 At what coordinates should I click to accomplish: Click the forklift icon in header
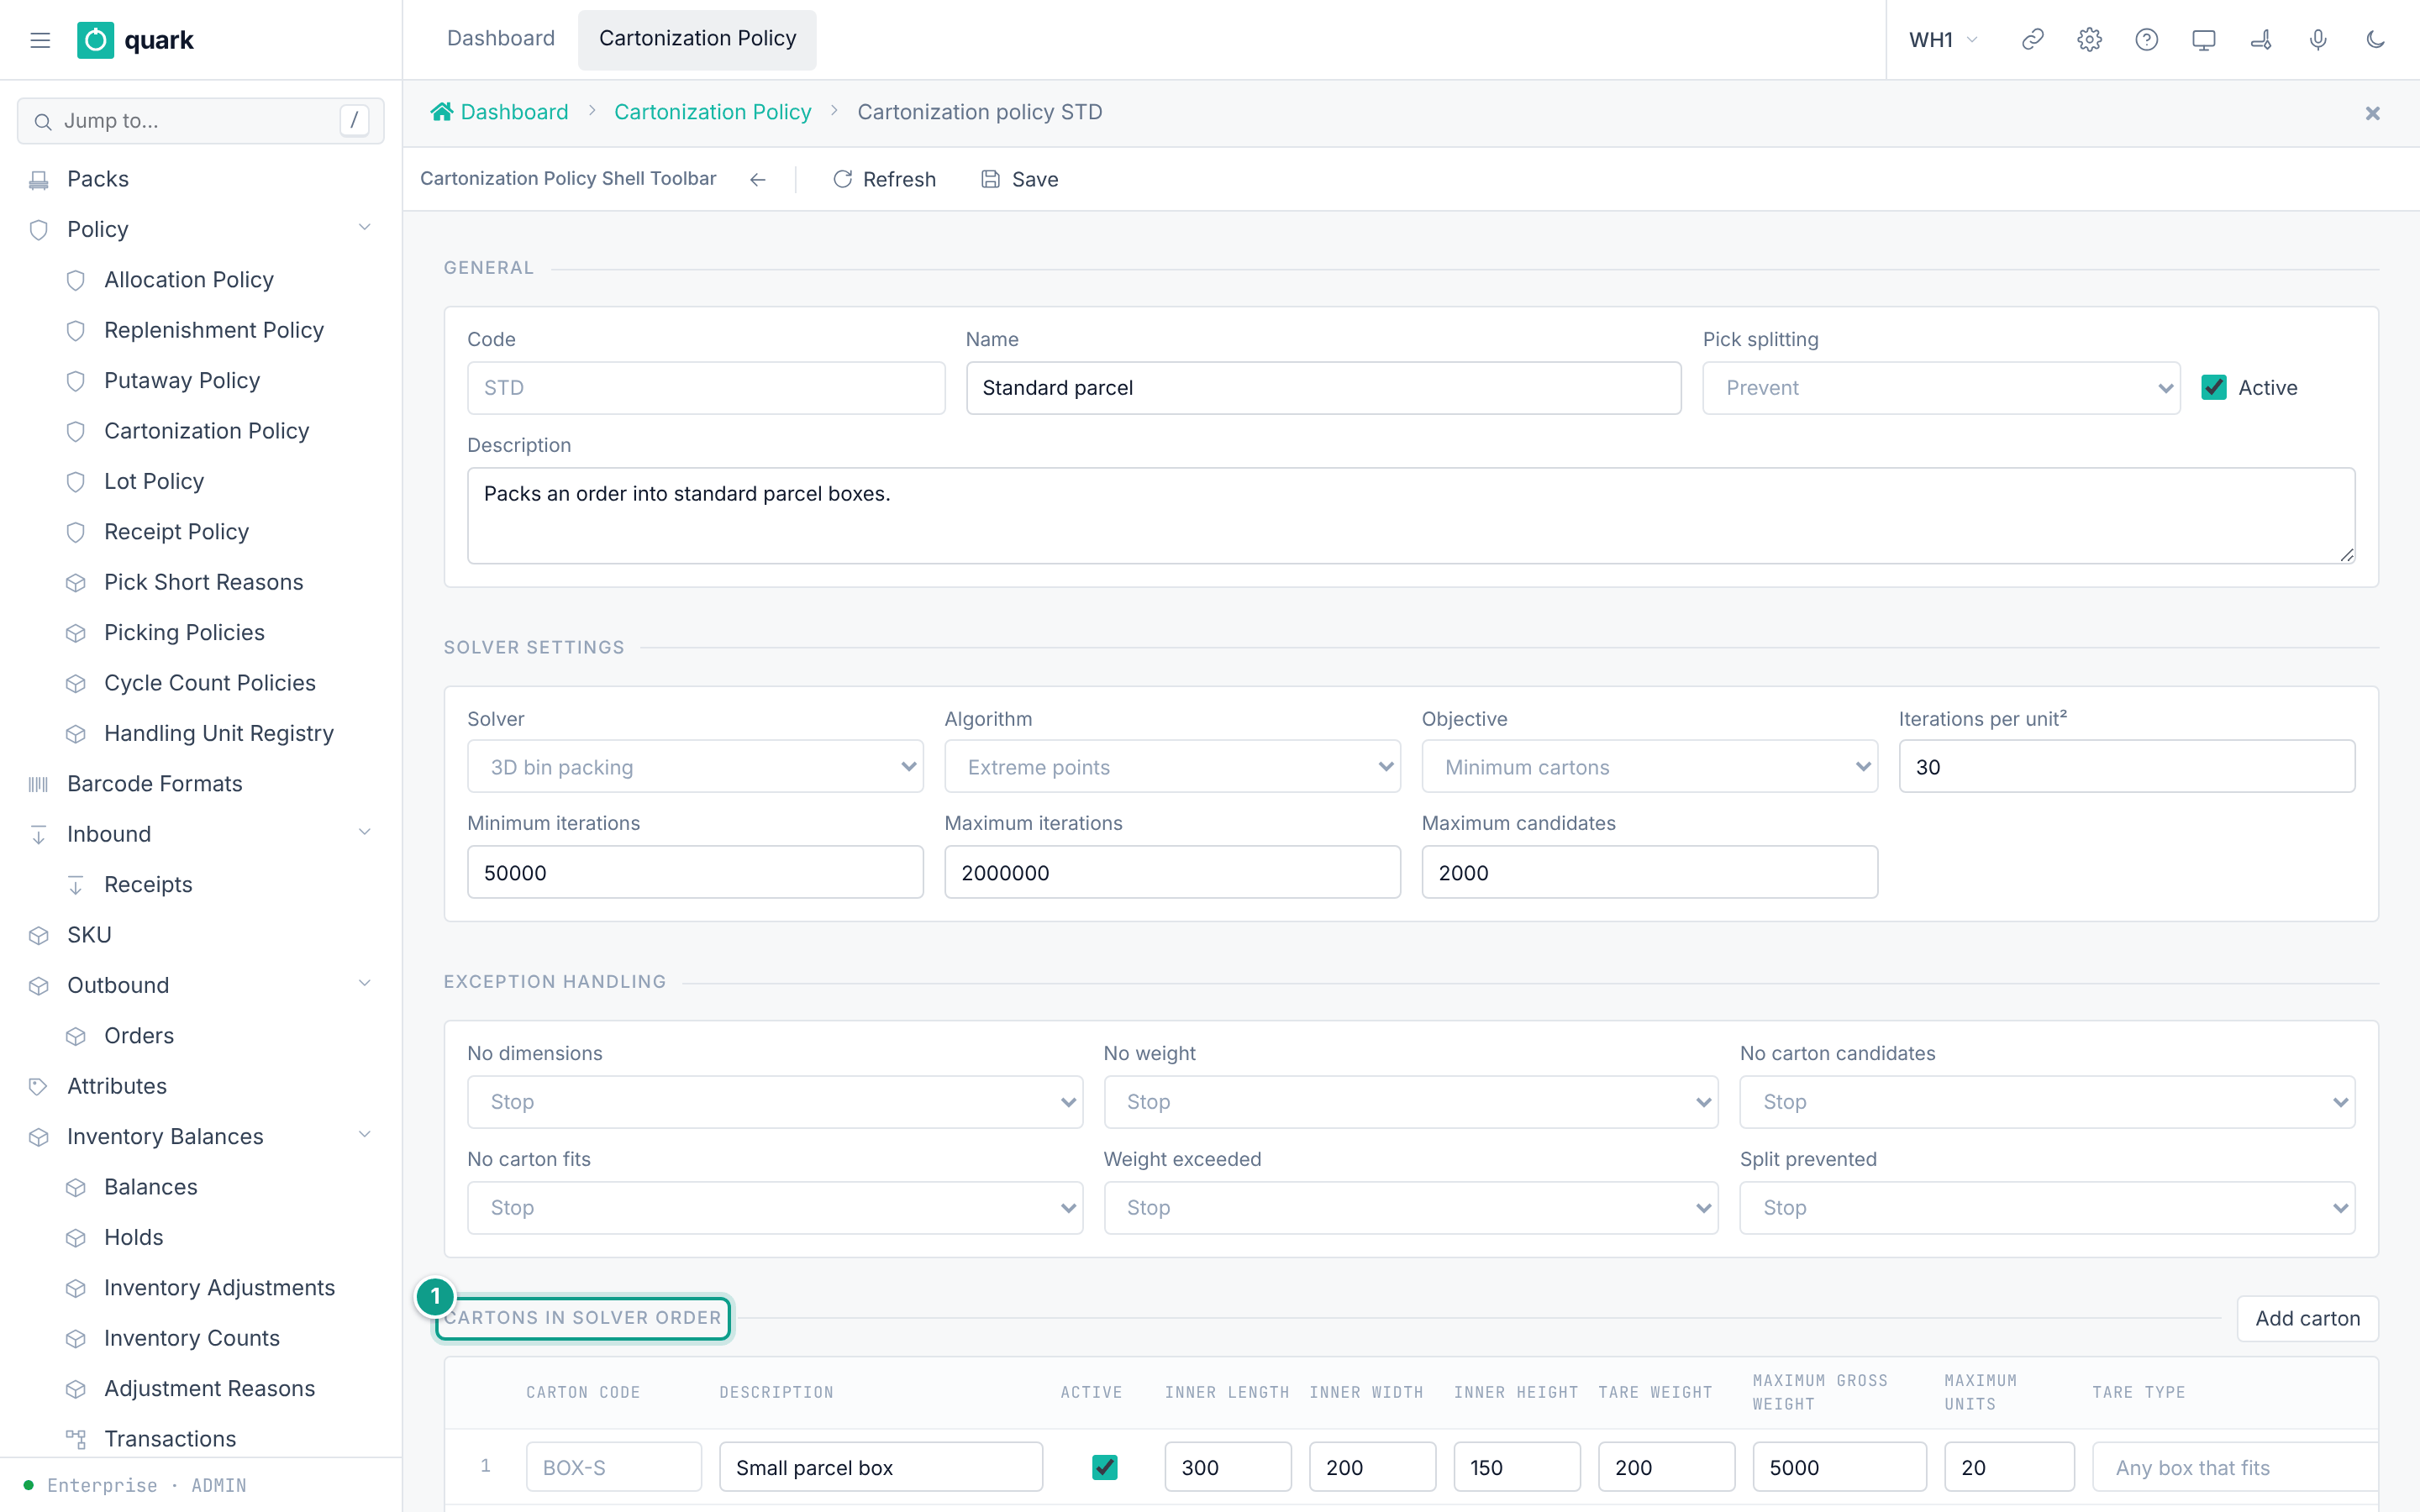pos(2260,40)
